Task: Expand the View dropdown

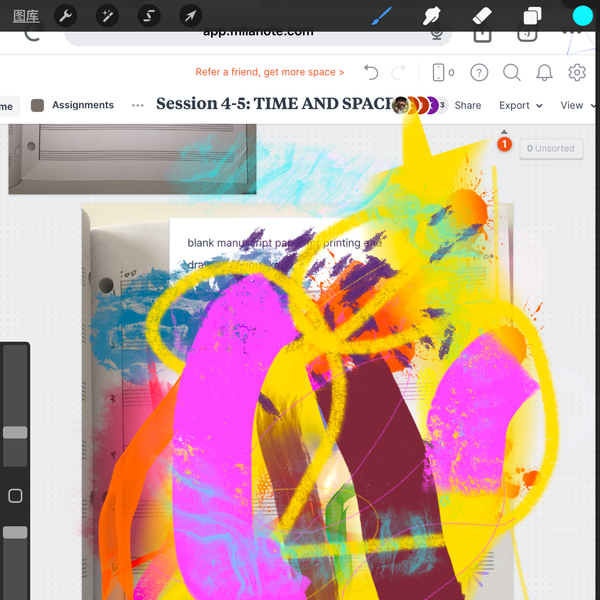Action: coord(571,105)
